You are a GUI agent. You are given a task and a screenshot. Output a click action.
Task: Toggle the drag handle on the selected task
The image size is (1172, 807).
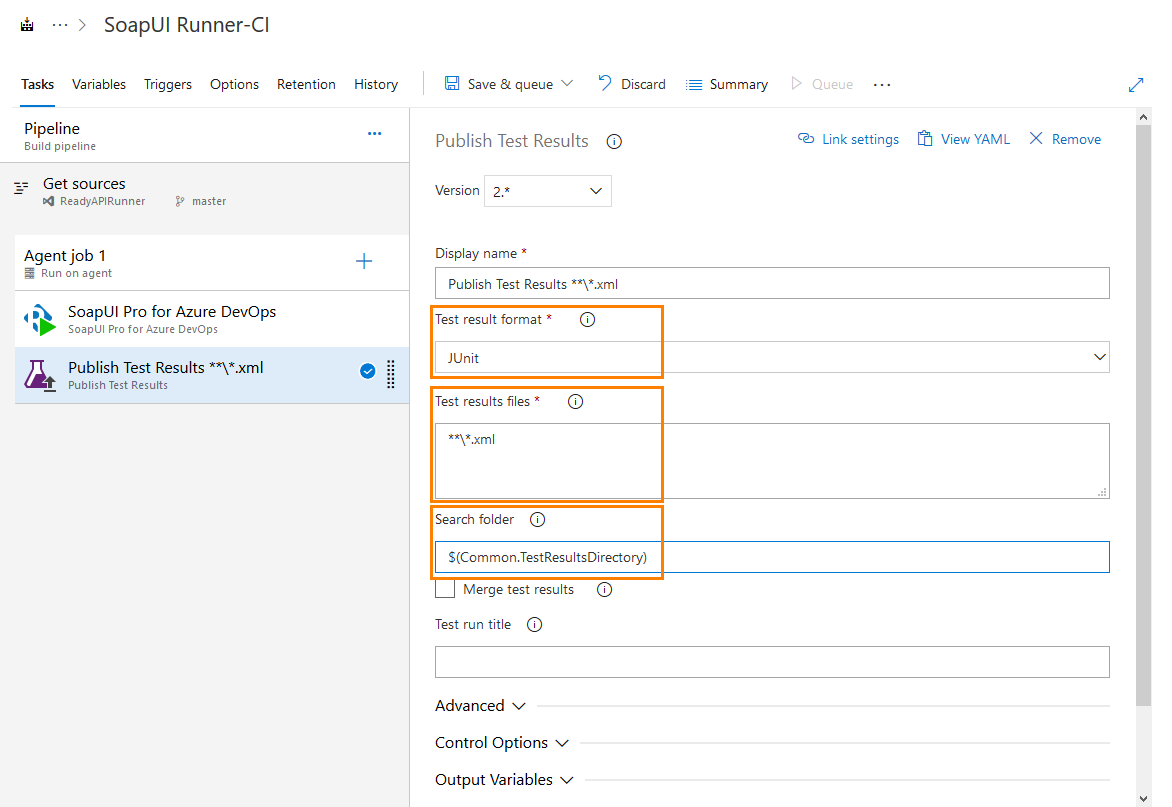point(390,375)
